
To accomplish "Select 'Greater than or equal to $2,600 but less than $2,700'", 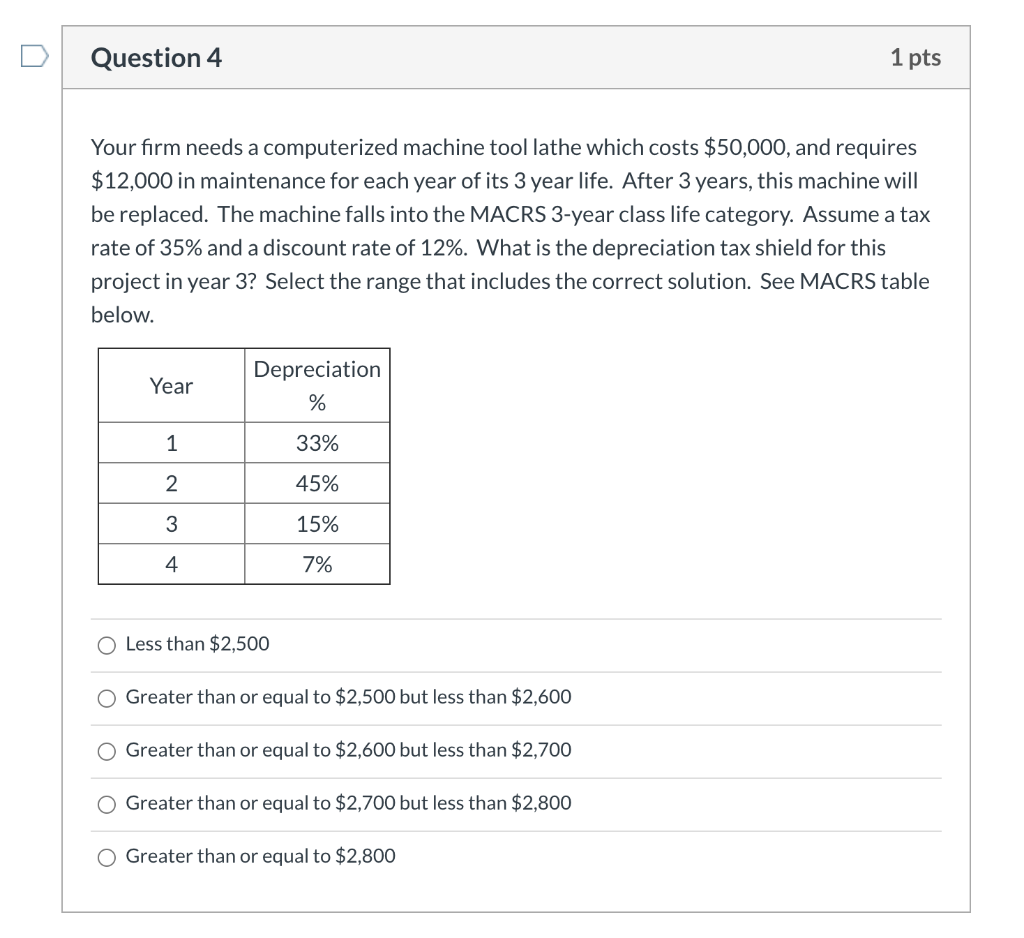I will (107, 751).
